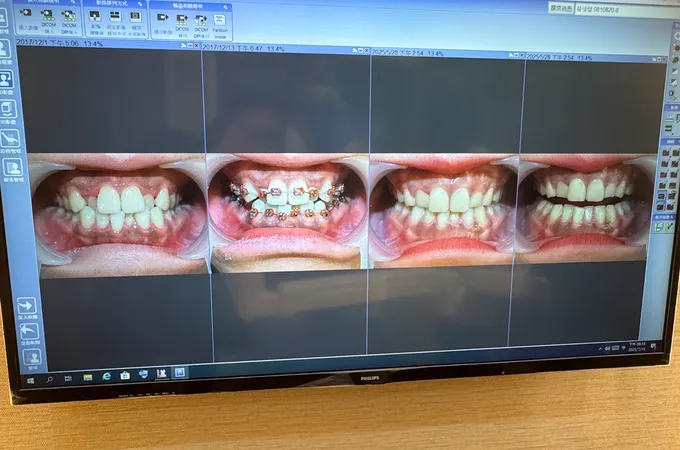Click the patient info label button top right
The image size is (680, 450).
(561, 8)
